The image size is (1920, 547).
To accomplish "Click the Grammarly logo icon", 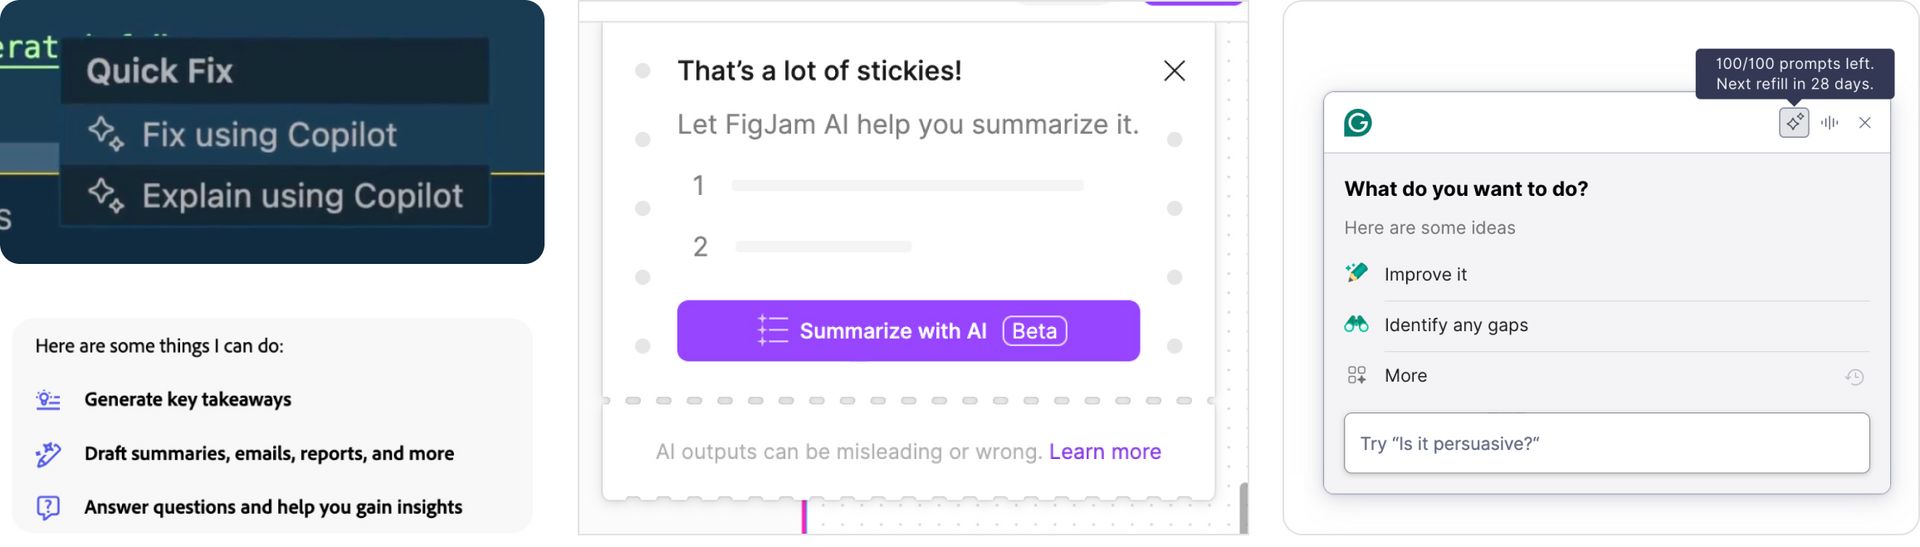I will tap(1358, 123).
